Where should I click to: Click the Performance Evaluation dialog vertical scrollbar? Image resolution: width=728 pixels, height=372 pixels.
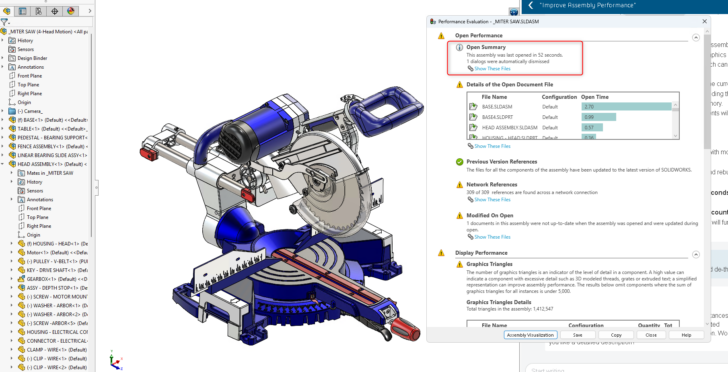[x=707, y=91]
